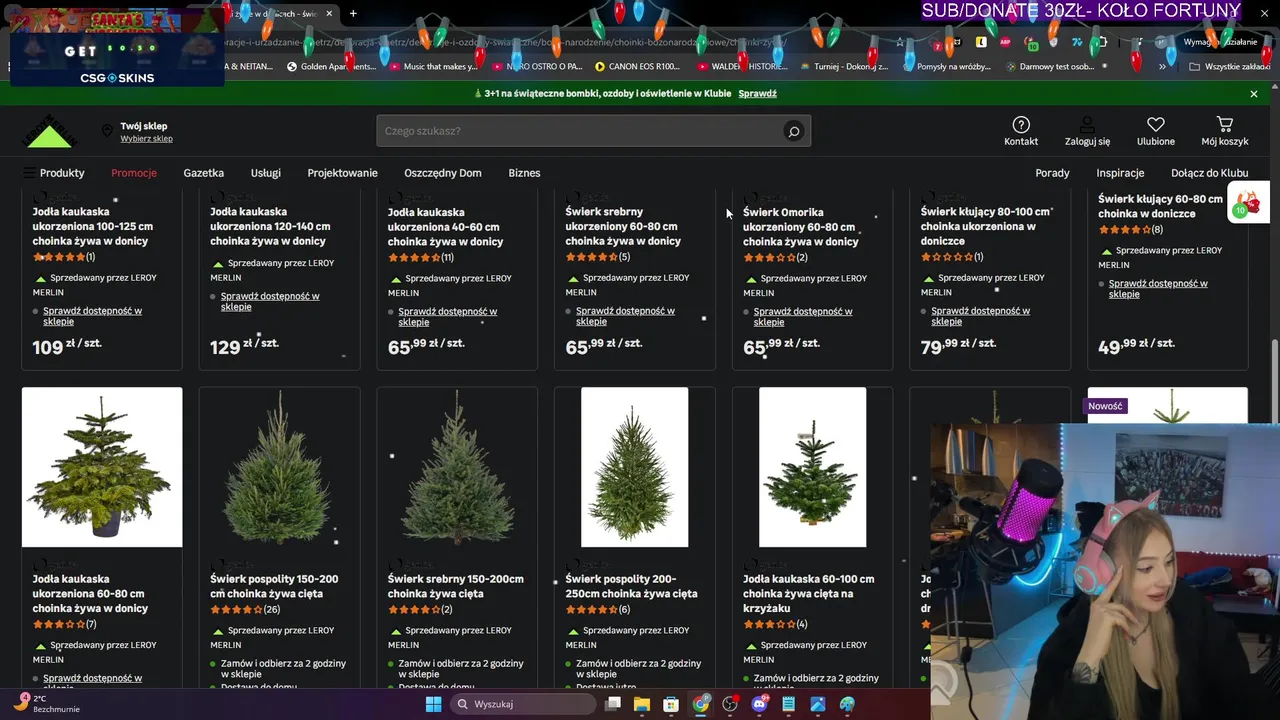1280x720 pixels.
Task: Open Windows Start menu
Action: point(433,704)
